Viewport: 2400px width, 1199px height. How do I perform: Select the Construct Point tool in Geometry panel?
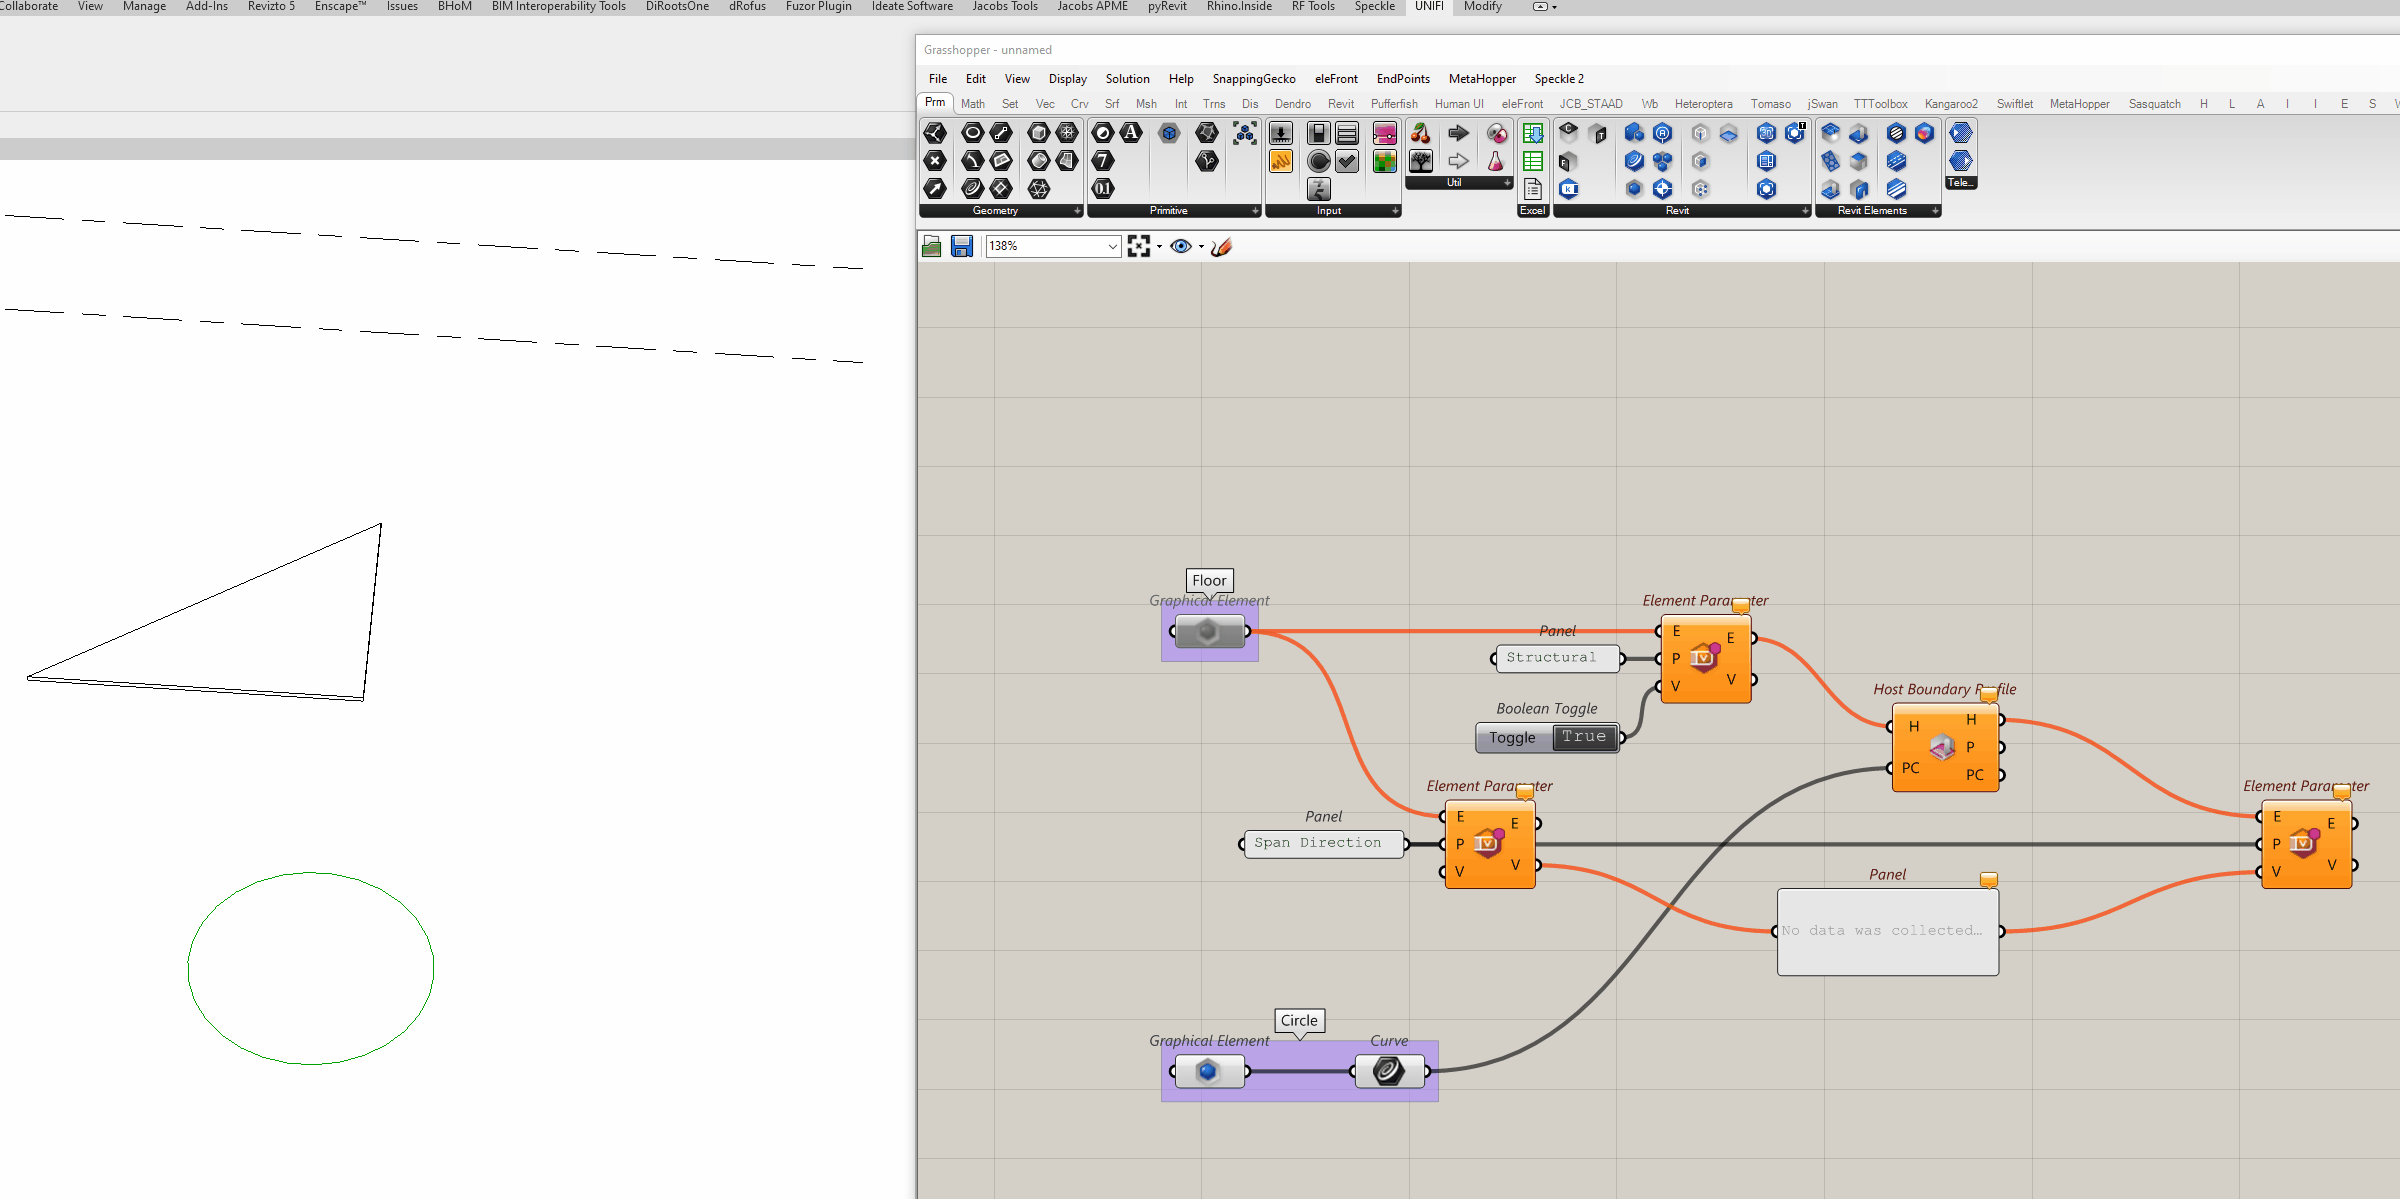coord(935,132)
